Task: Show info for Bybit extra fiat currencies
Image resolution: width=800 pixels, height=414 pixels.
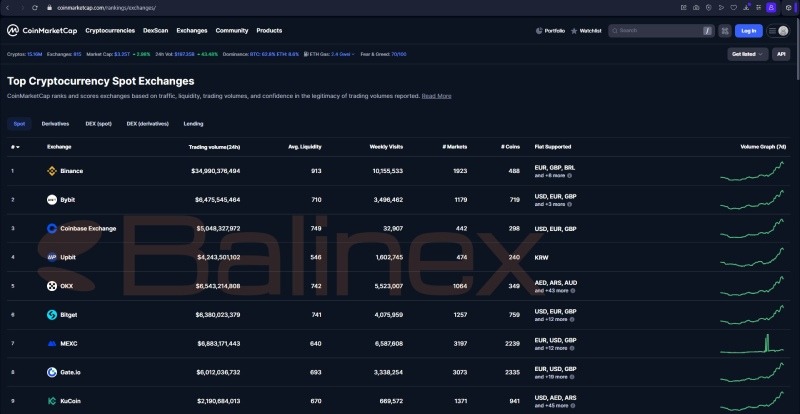Action: click(x=569, y=204)
